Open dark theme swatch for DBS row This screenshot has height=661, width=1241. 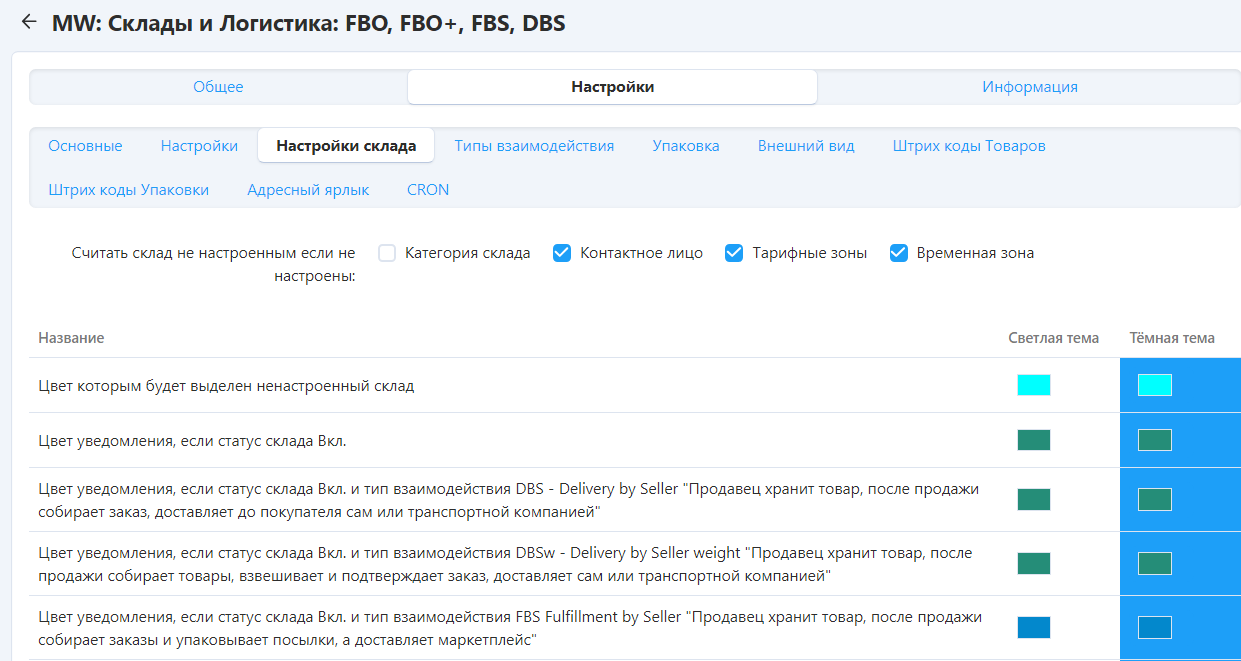pos(1154,499)
